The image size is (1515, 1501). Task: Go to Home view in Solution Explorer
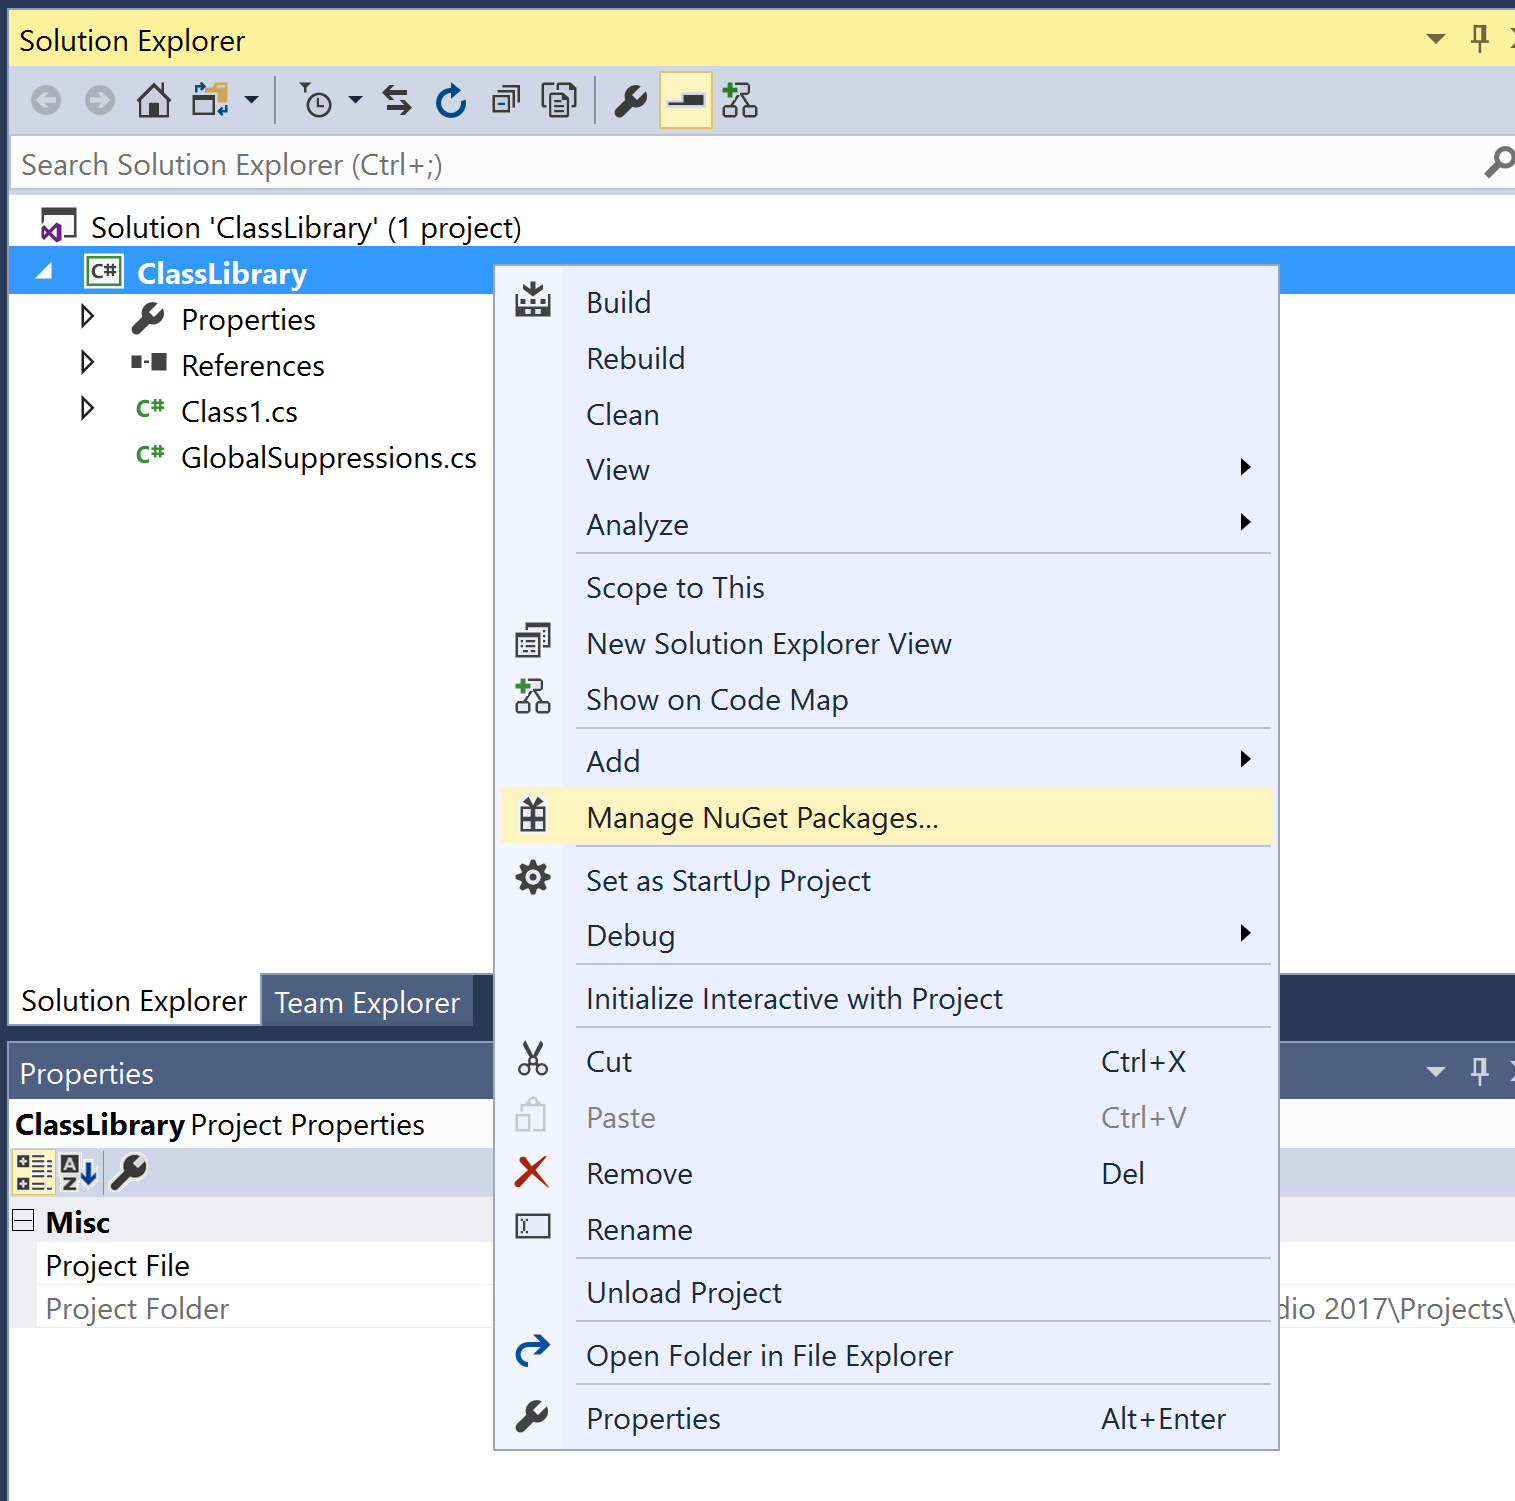(153, 101)
